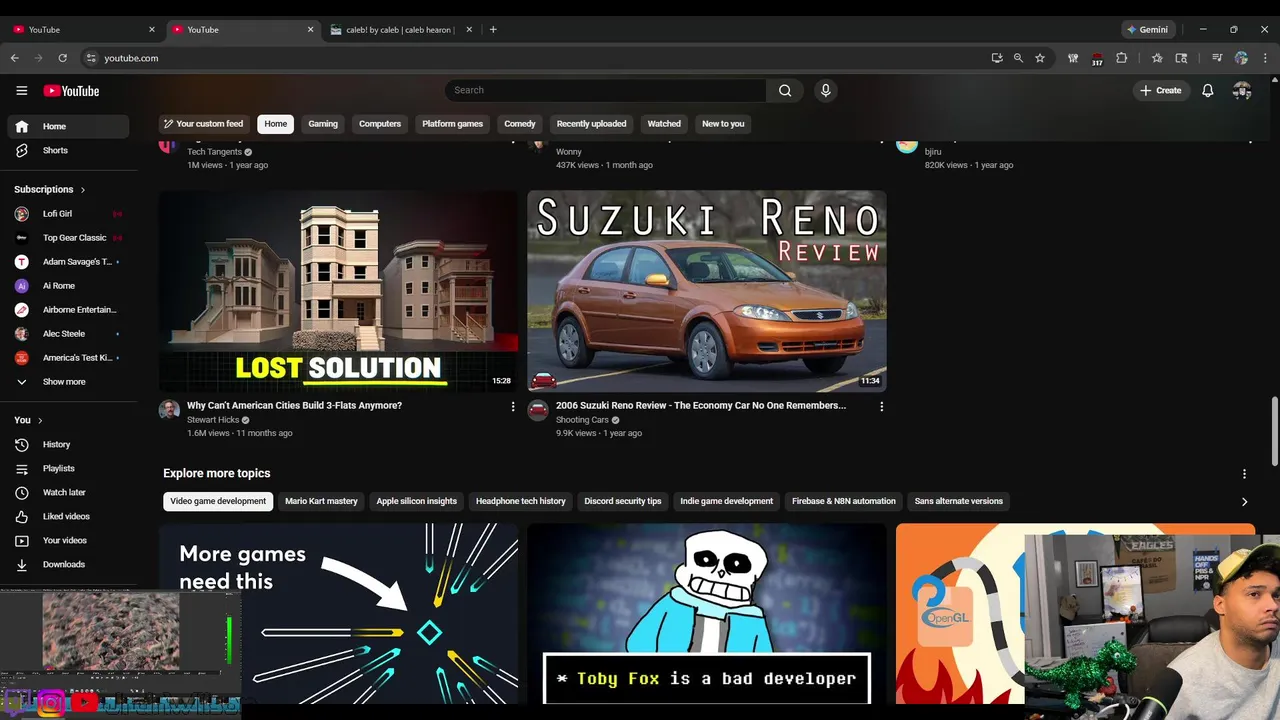The height and width of the screenshot is (720, 1280).
Task: Click the browser back arrow
Action: tap(14, 58)
